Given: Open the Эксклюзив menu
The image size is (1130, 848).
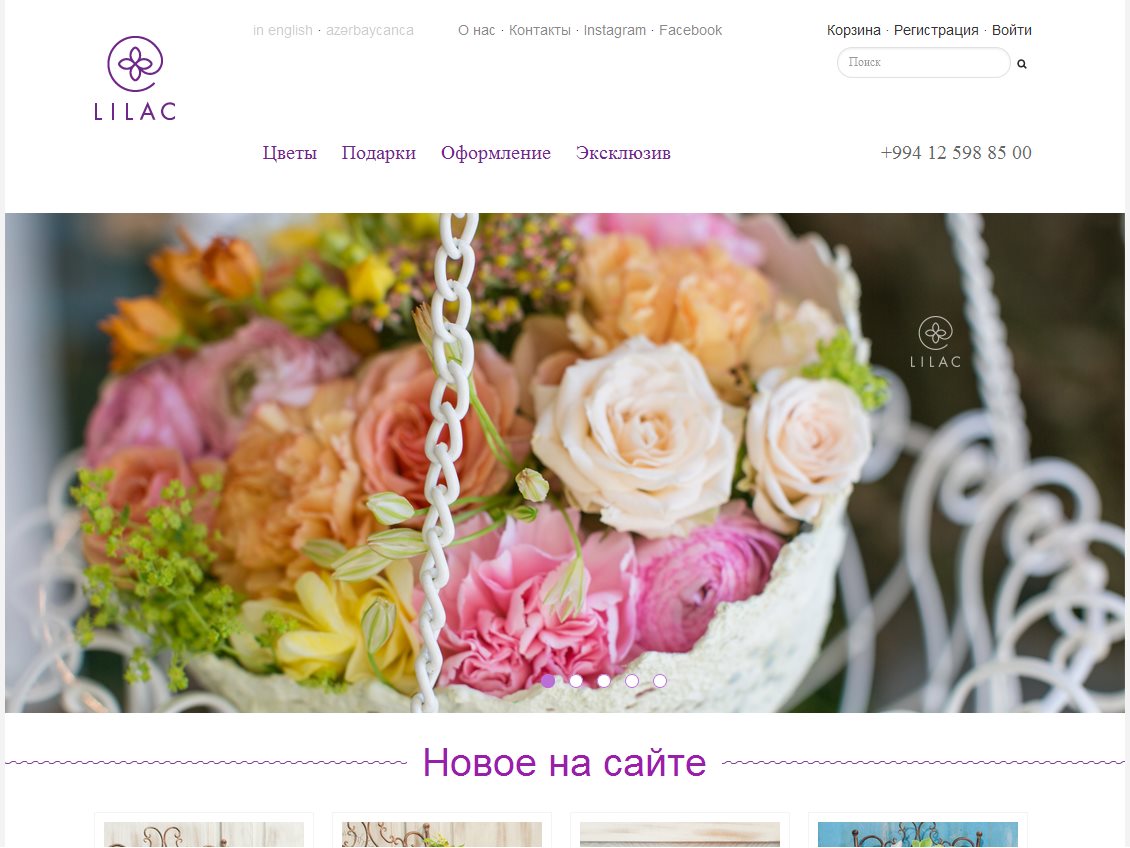Looking at the screenshot, I should pos(623,153).
